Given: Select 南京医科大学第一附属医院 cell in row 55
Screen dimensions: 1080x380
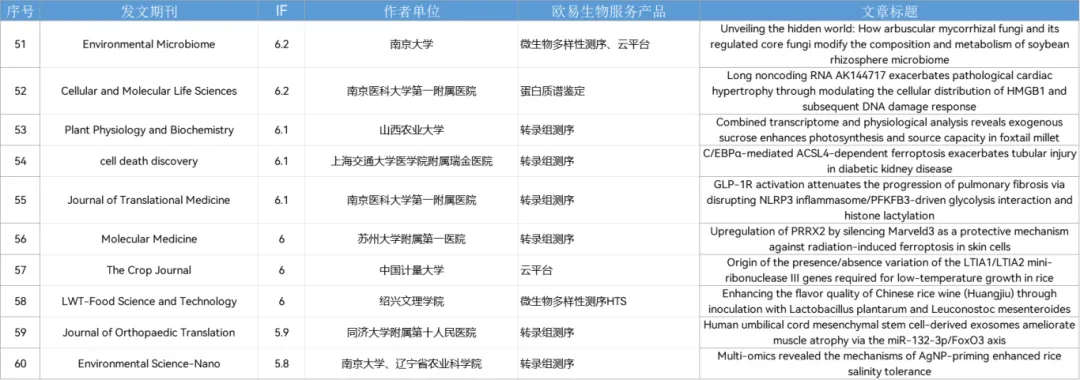Looking at the screenshot, I should 411,200.
